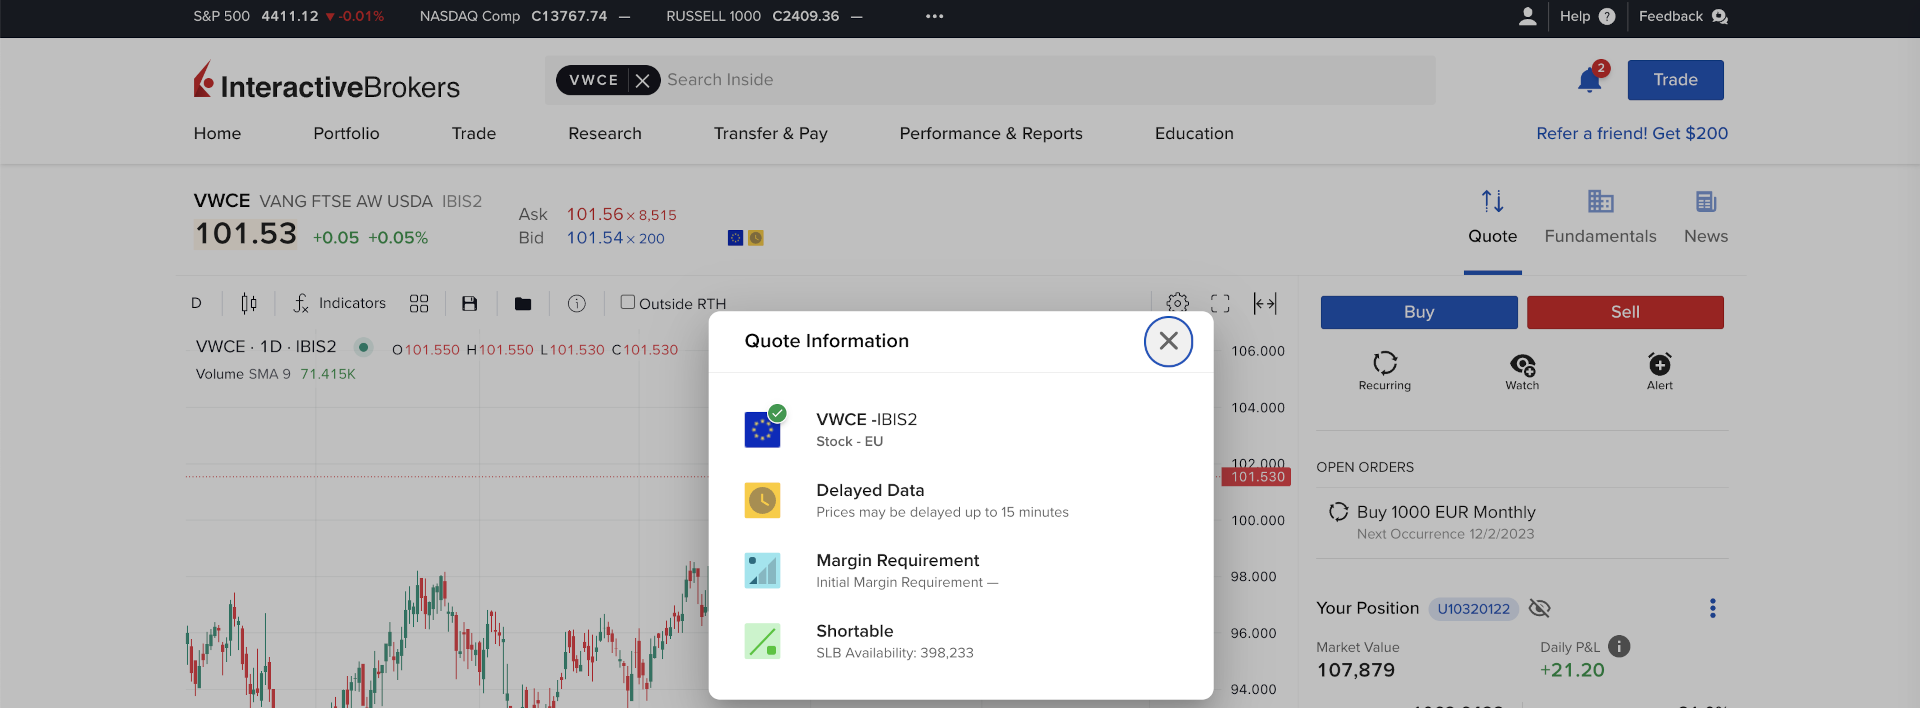Image resolution: width=1920 pixels, height=708 pixels.
Task: Open the Portfolio menu
Action: coord(346,133)
